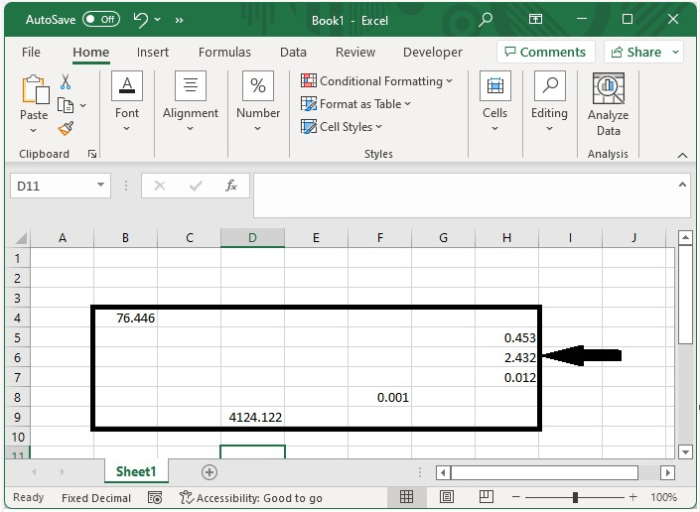
Task: Click the Format Painter brush icon
Action: (66, 129)
